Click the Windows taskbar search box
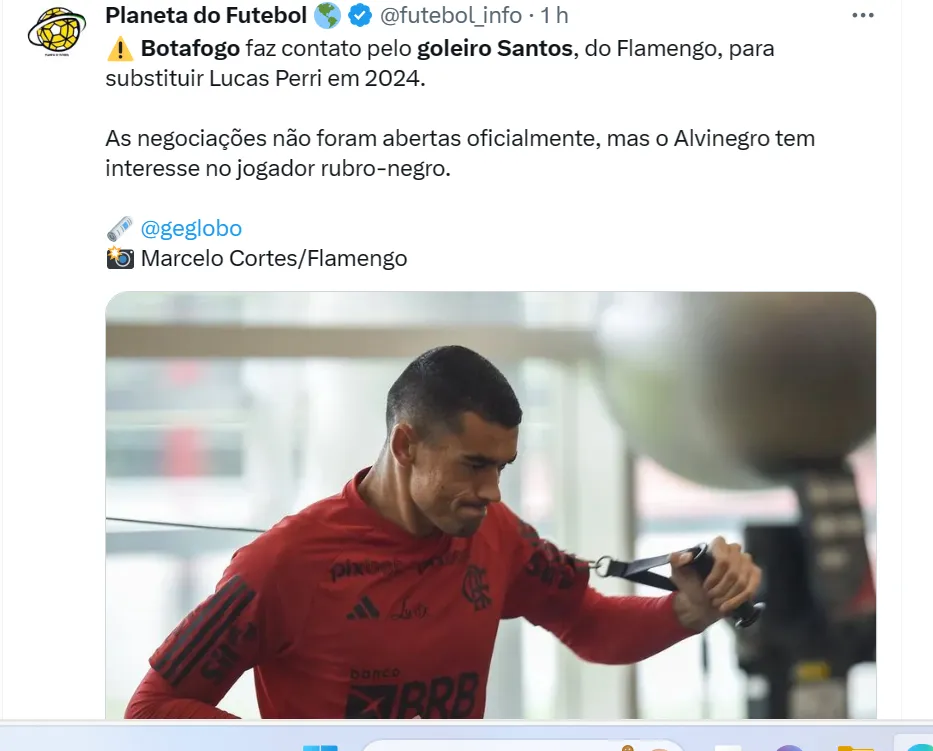This screenshot has height=751, width=933. pos(524,746)
